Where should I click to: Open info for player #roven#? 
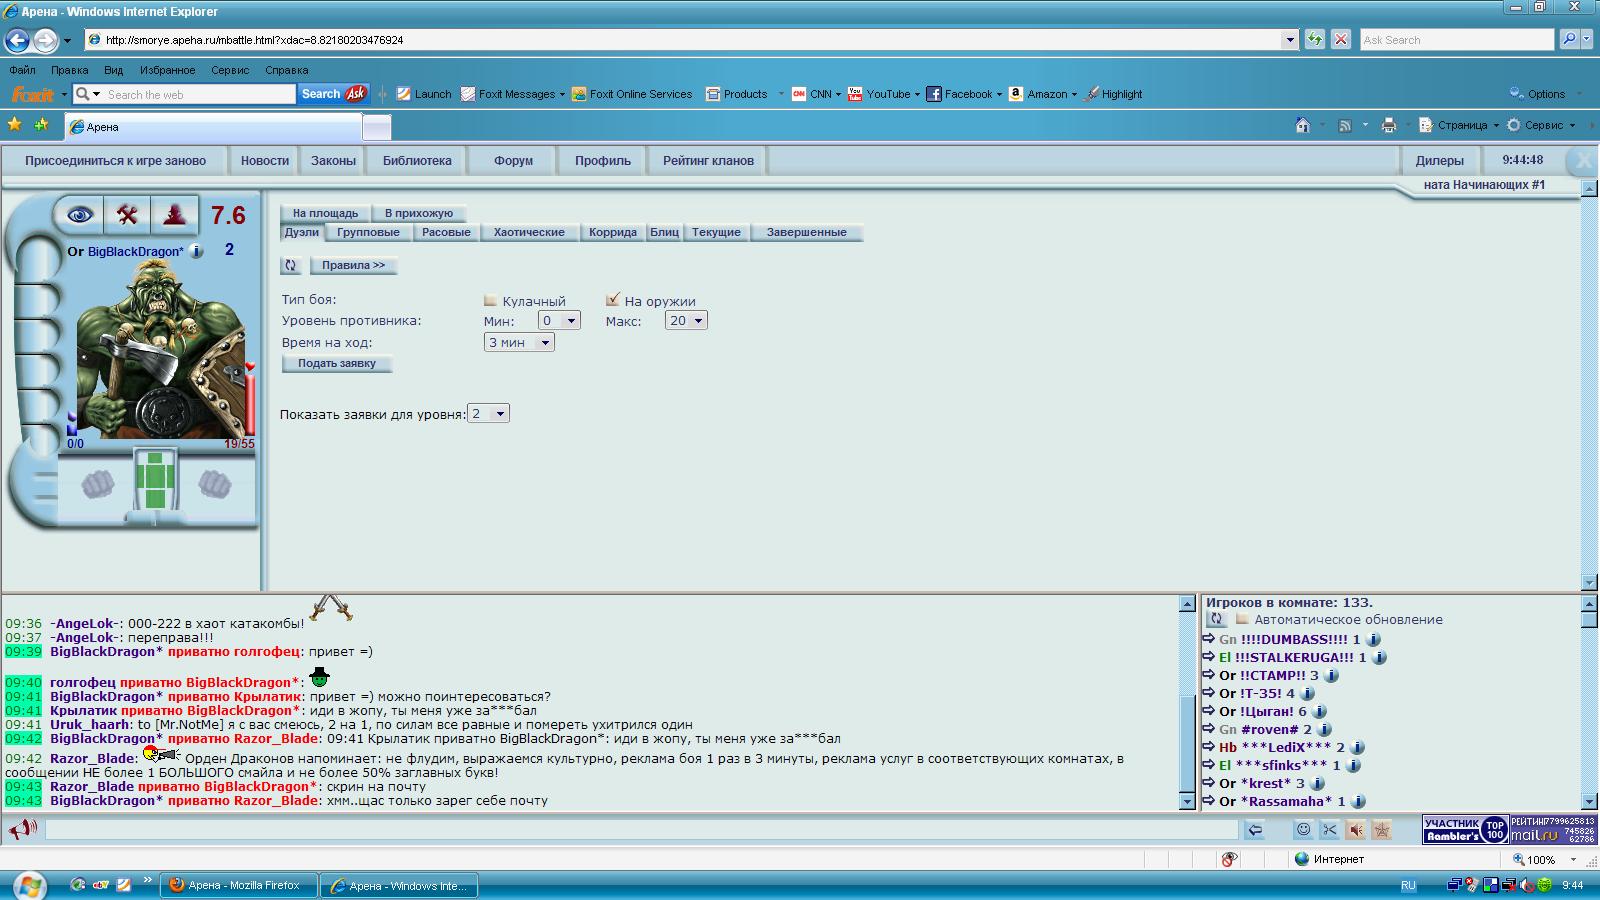[x=1323, y=730]
